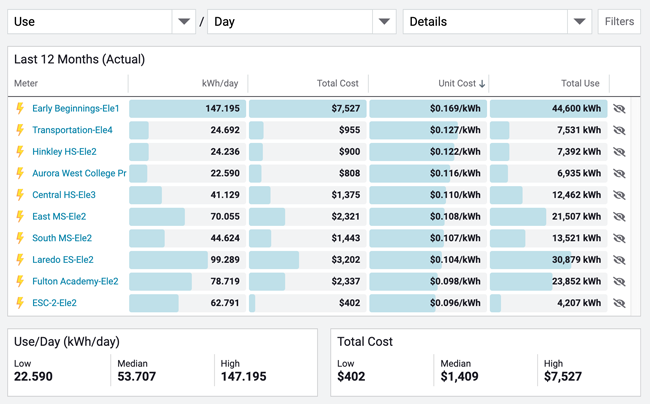Hide the Aurora West College meter
The width and height of the screenshot is (650, 404).
pyautogui.click(x=619, y=173)
